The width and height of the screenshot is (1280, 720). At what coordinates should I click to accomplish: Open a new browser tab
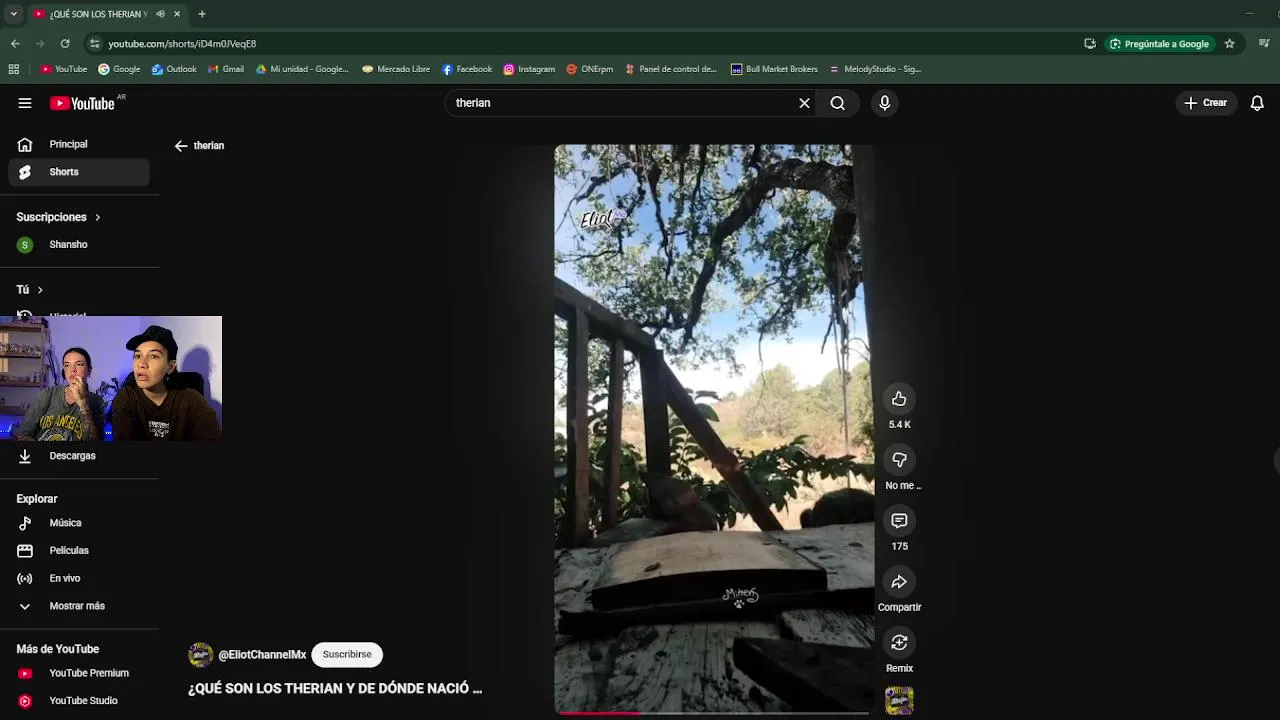202,14
